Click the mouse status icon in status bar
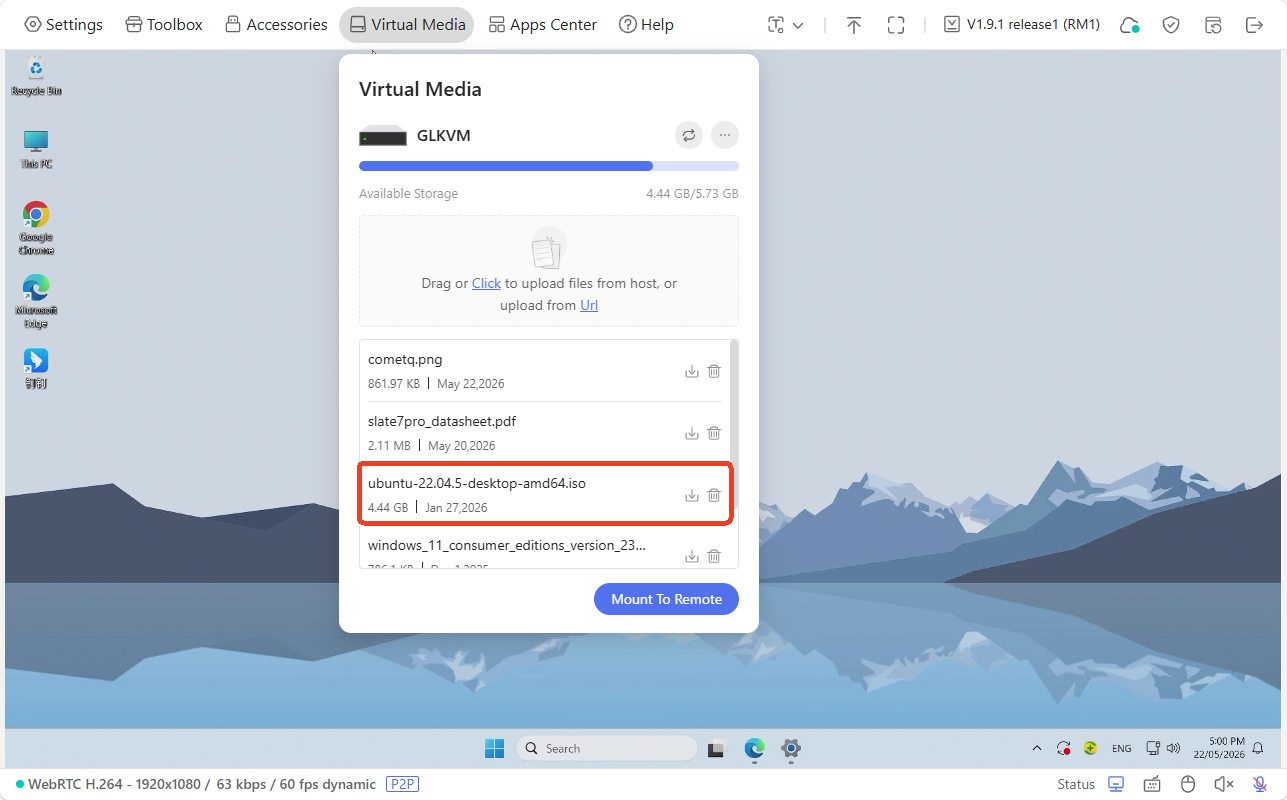Viewport: 1287px width, 800px height. coord(1188,784)
